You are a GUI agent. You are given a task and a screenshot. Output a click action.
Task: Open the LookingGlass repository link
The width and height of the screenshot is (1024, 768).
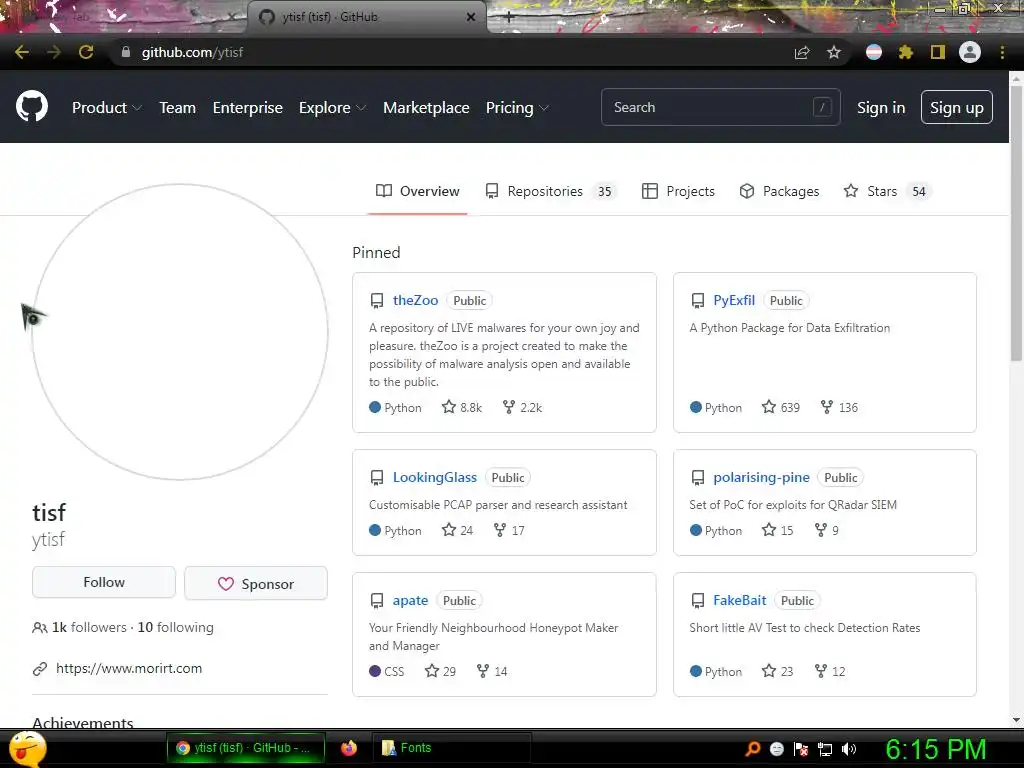pos(435,477)
